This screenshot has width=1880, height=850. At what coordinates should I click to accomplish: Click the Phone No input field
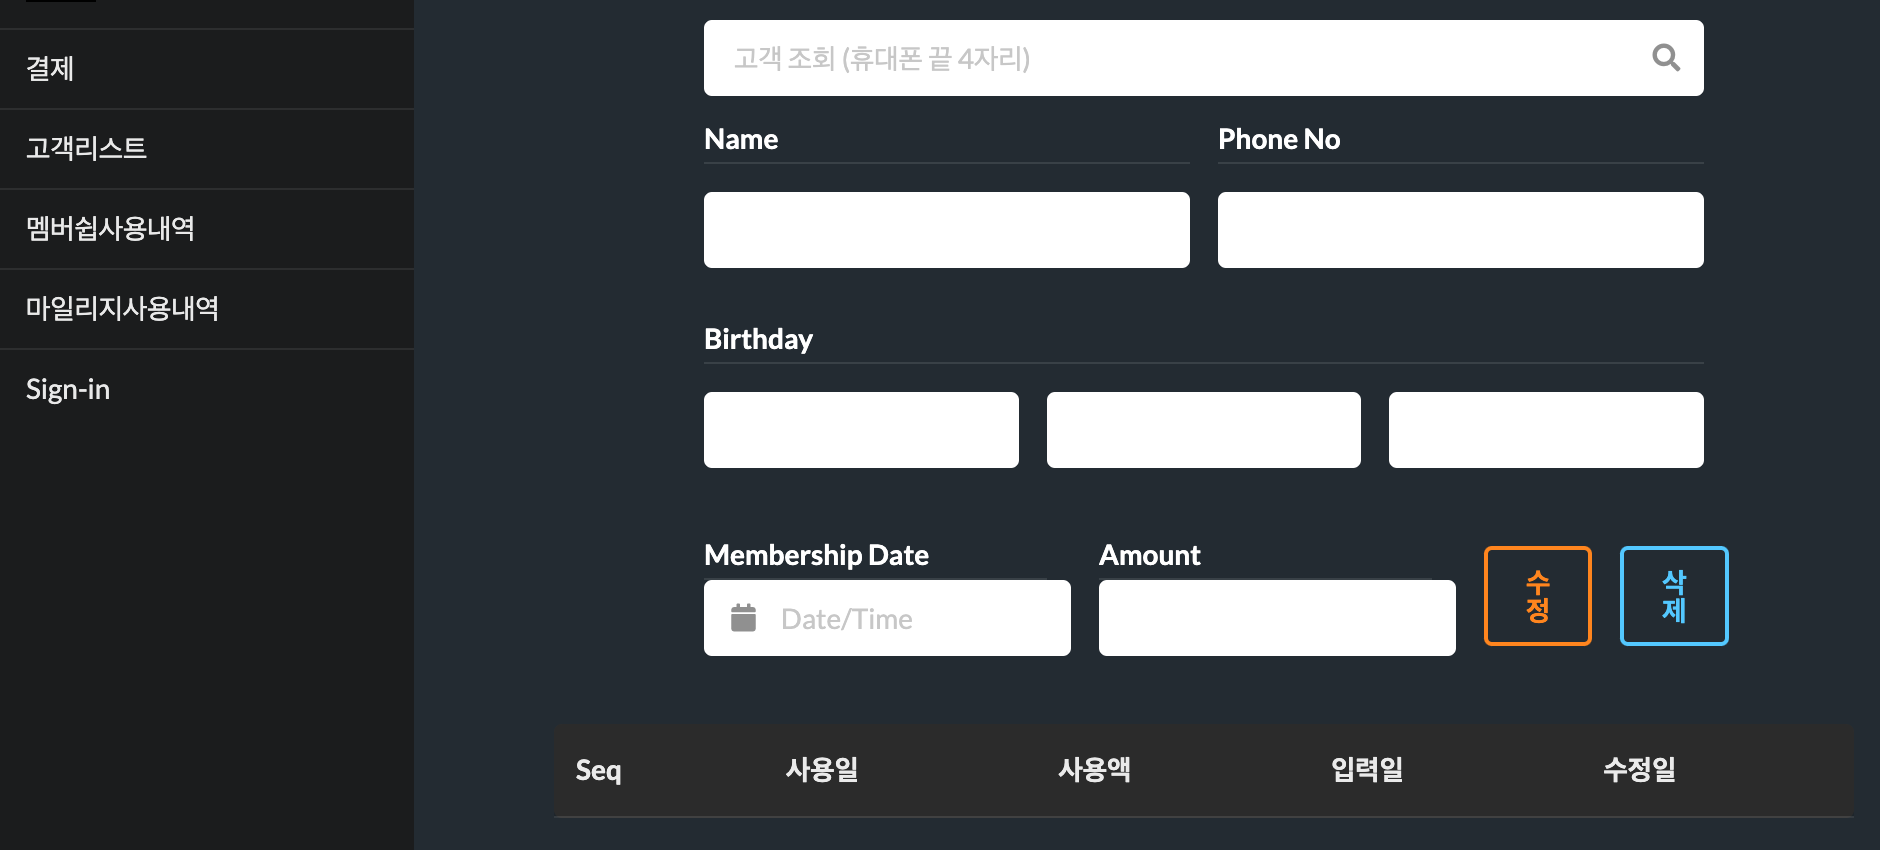pos(1461,230)
